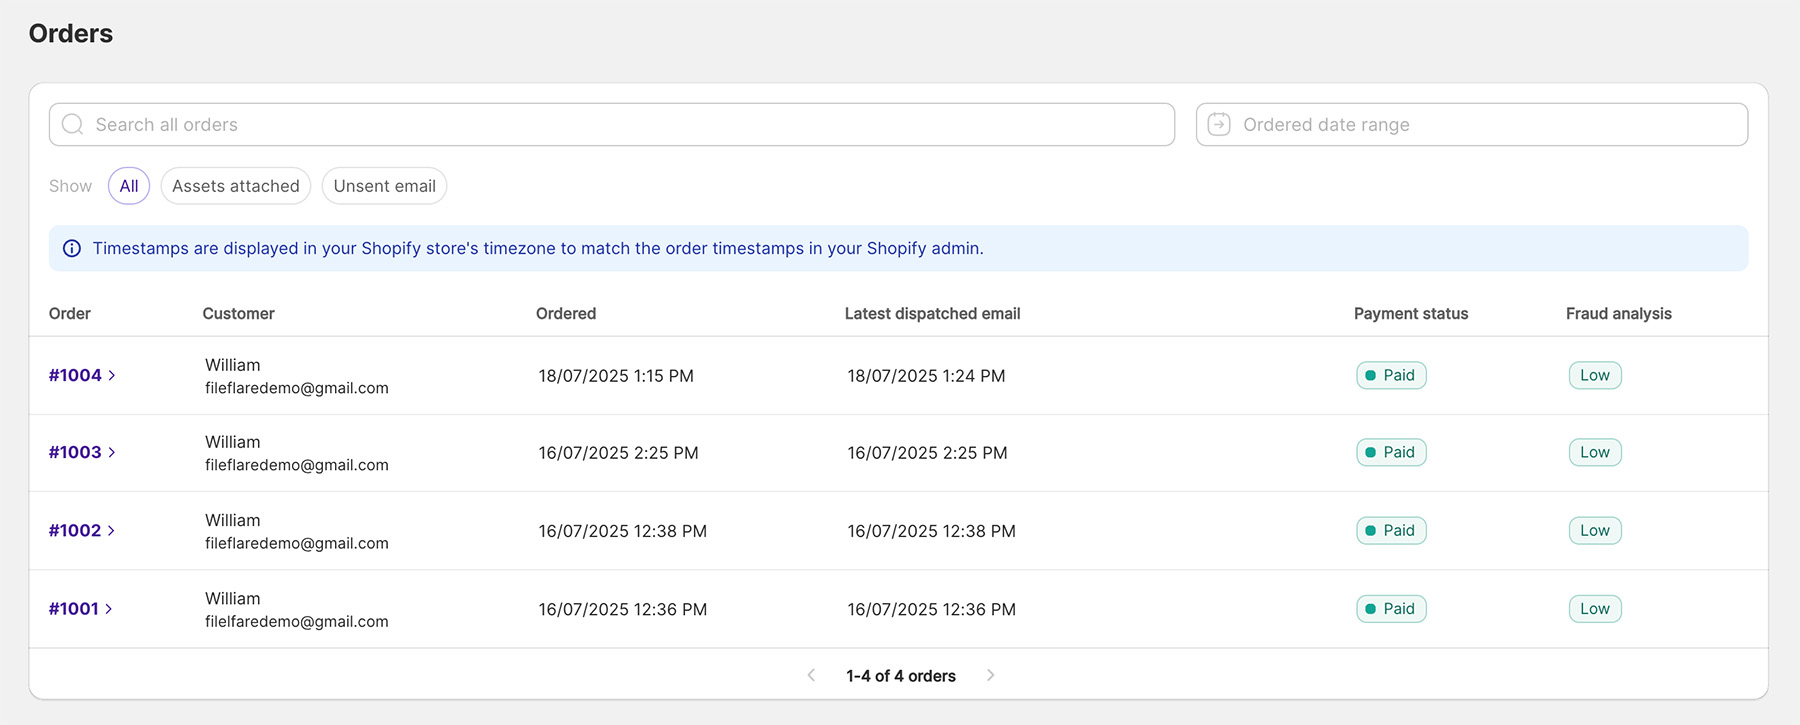Go to previous page of orders
This screenshot has width=1800, height=725.
click(x=811, y=676)
